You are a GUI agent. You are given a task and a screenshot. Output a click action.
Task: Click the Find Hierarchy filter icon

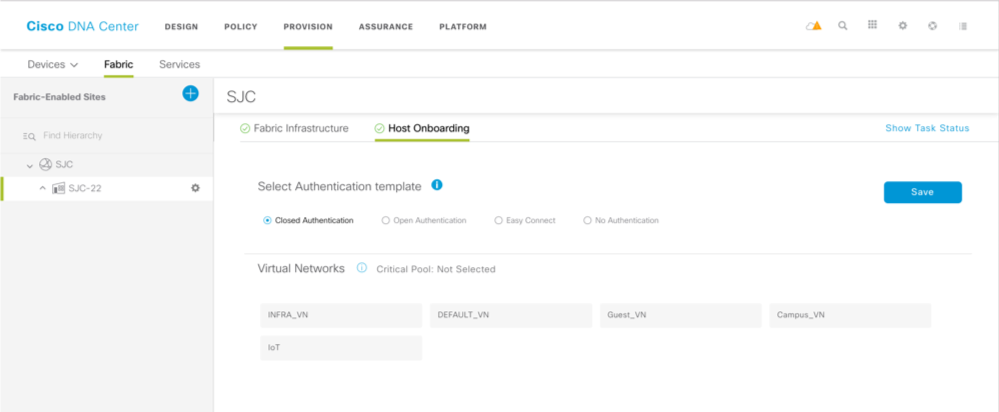pos(29,136)
